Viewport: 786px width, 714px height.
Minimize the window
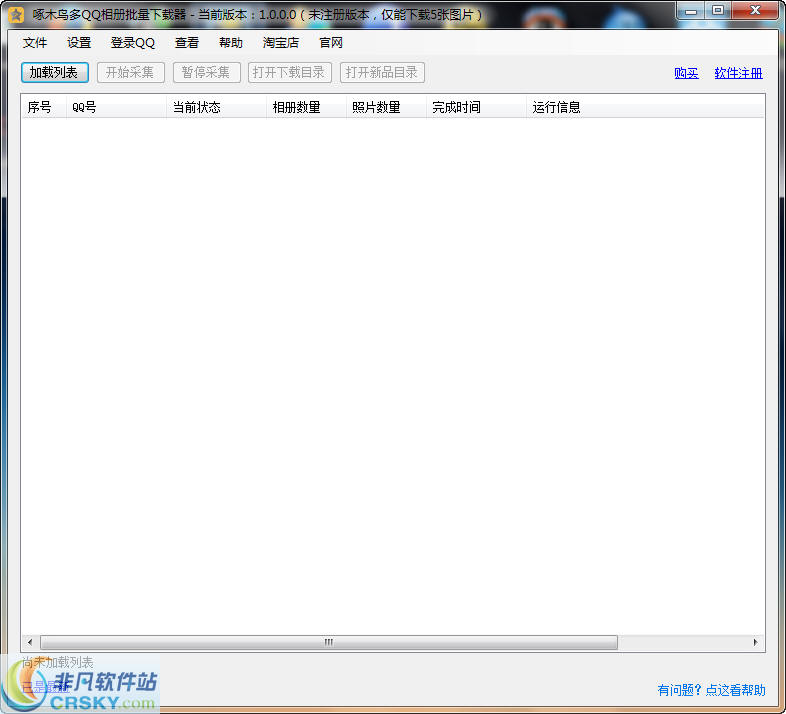[x=691, y=11]
